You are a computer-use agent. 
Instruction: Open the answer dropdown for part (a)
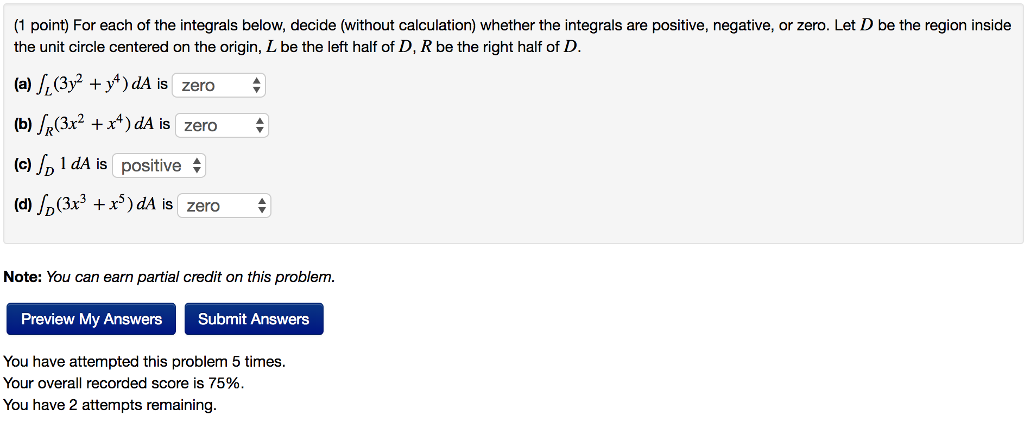click(x=218, y=86)
